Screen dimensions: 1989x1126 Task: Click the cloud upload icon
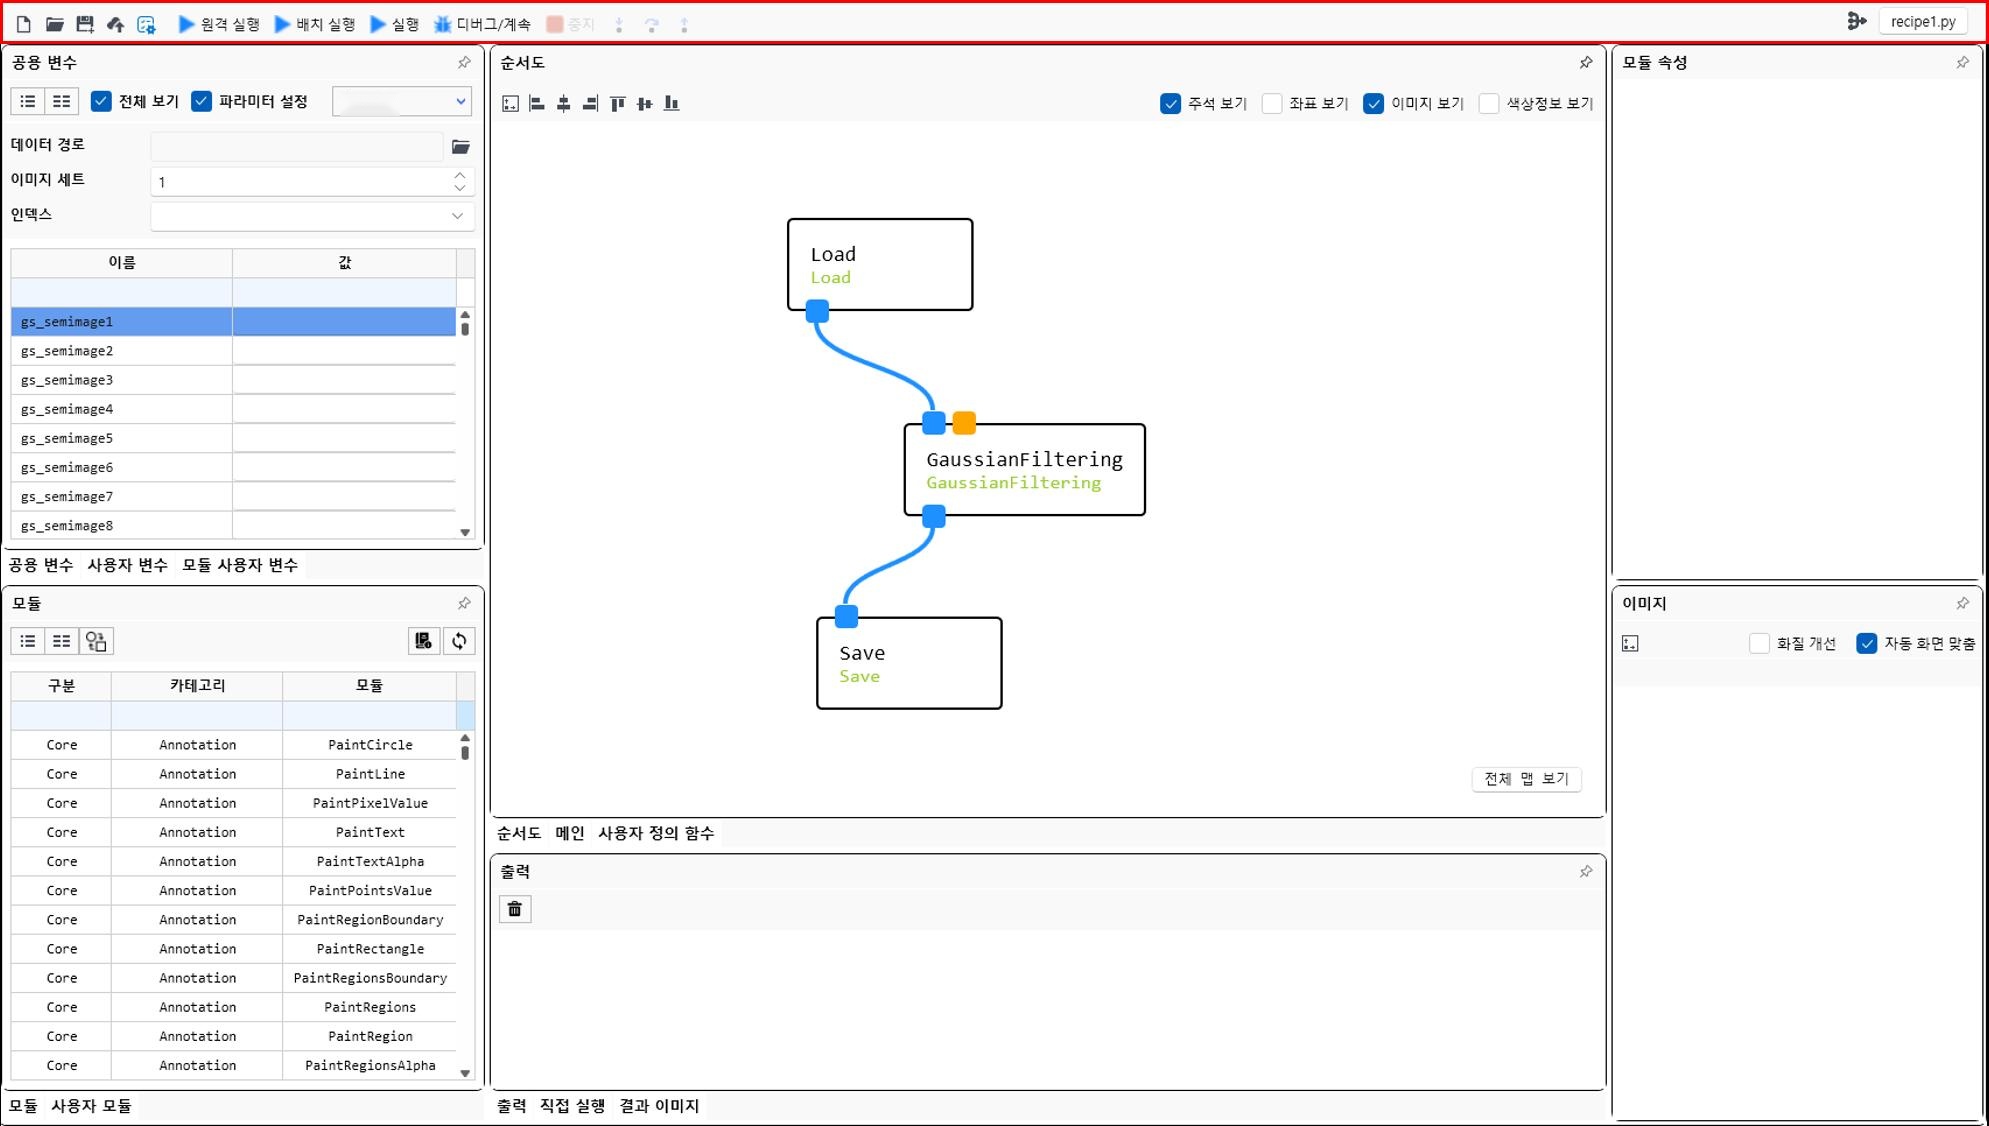coord(116,24)
